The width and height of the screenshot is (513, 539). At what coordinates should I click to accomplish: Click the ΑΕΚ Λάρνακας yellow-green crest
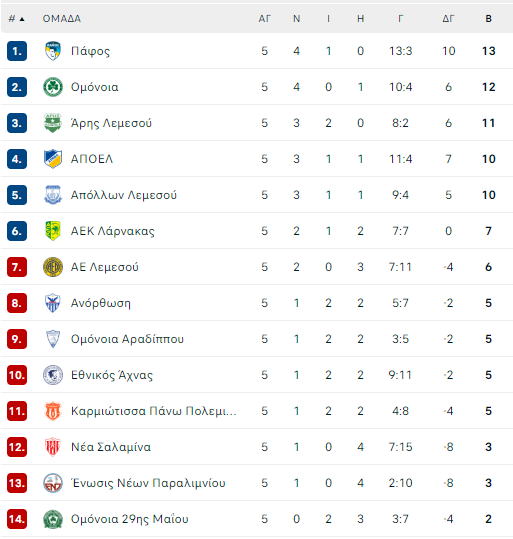click(53, 231)
